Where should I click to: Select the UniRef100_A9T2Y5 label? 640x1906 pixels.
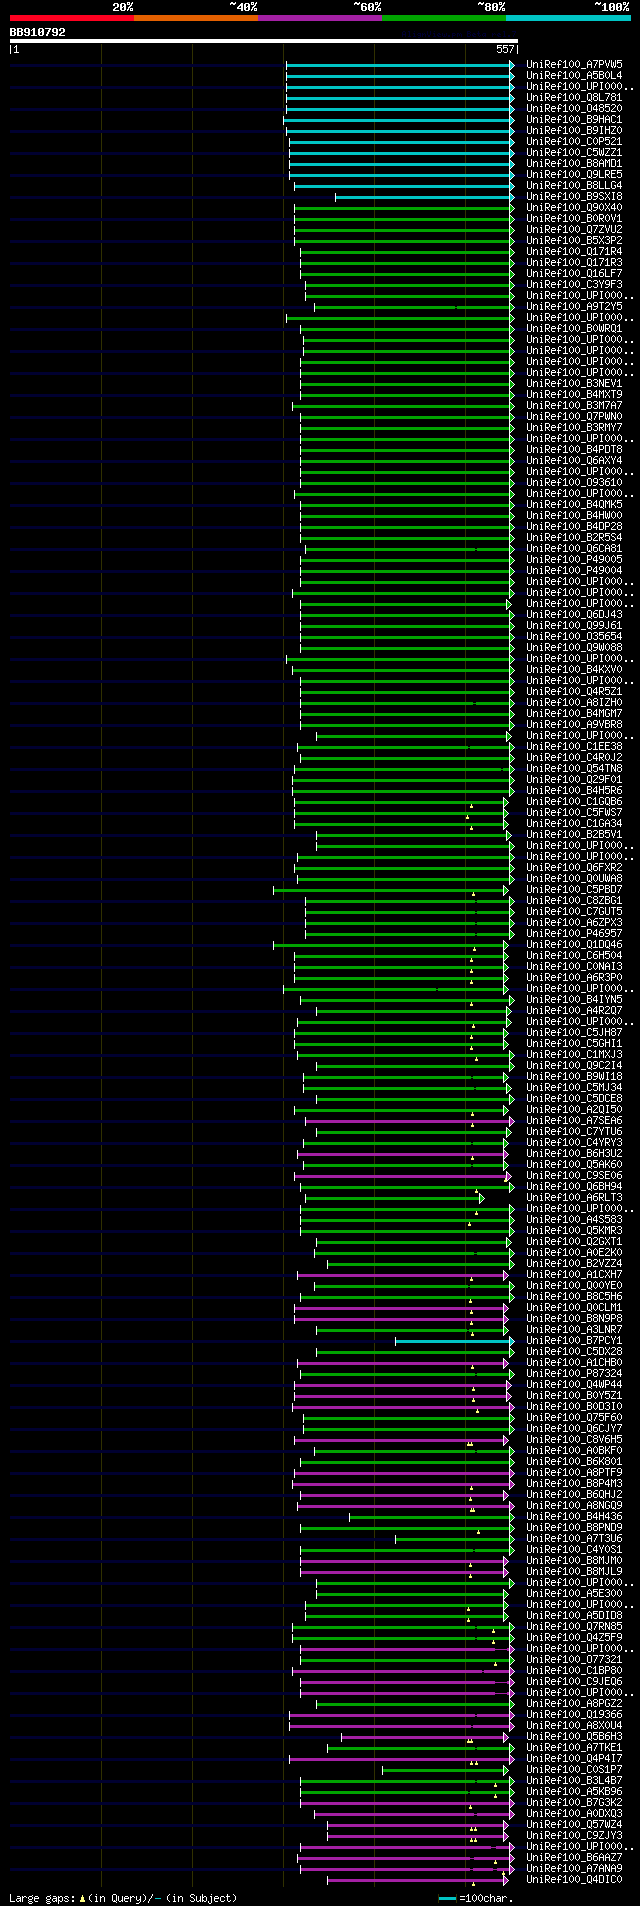click(x=574, y=306)
